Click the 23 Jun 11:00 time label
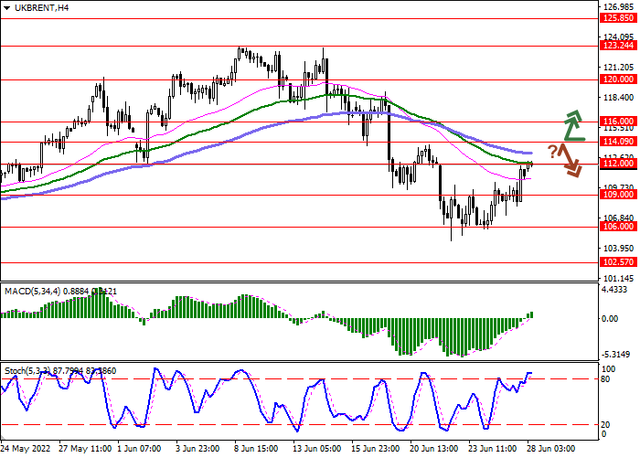The width and height of the screenshot is (640, 457). point(492,449)
